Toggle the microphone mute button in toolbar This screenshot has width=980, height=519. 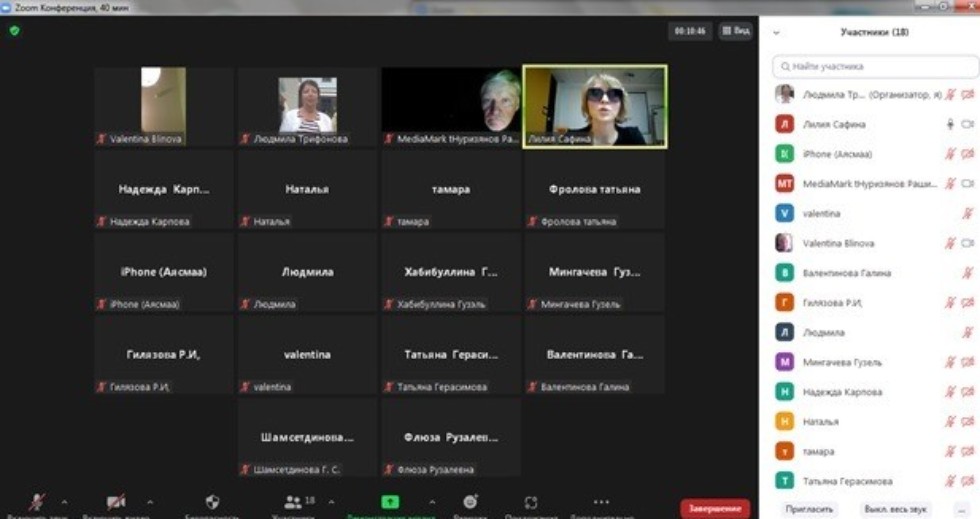(x=37, y=503)
